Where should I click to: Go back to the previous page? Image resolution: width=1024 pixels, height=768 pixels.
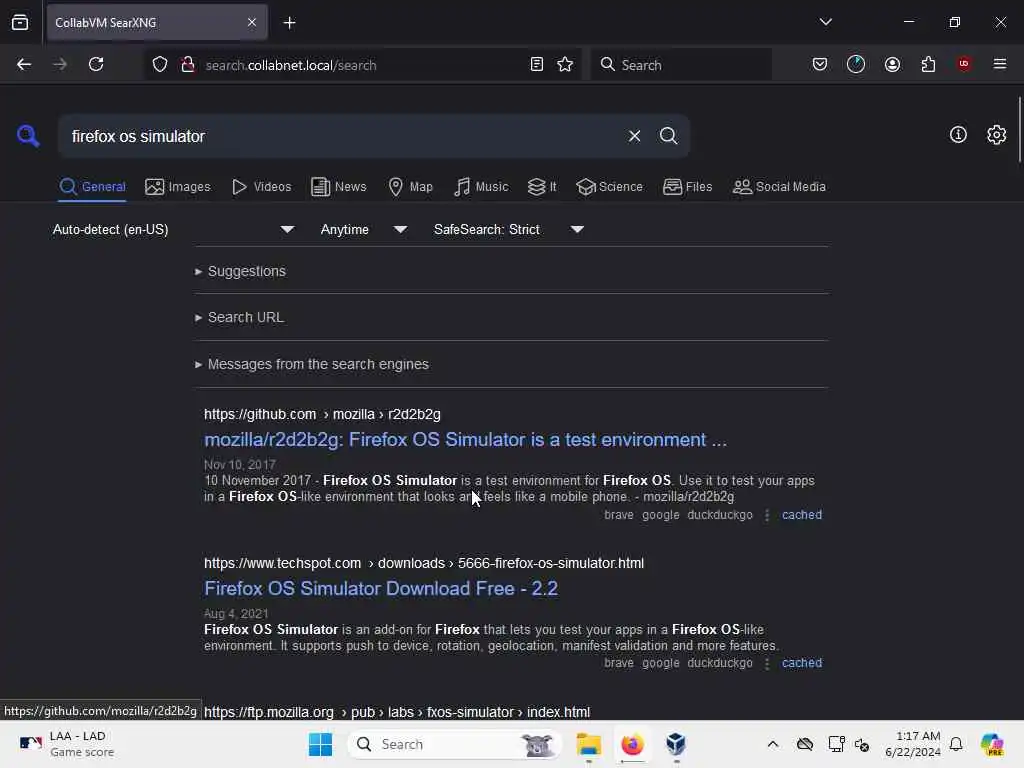[24, 64]
